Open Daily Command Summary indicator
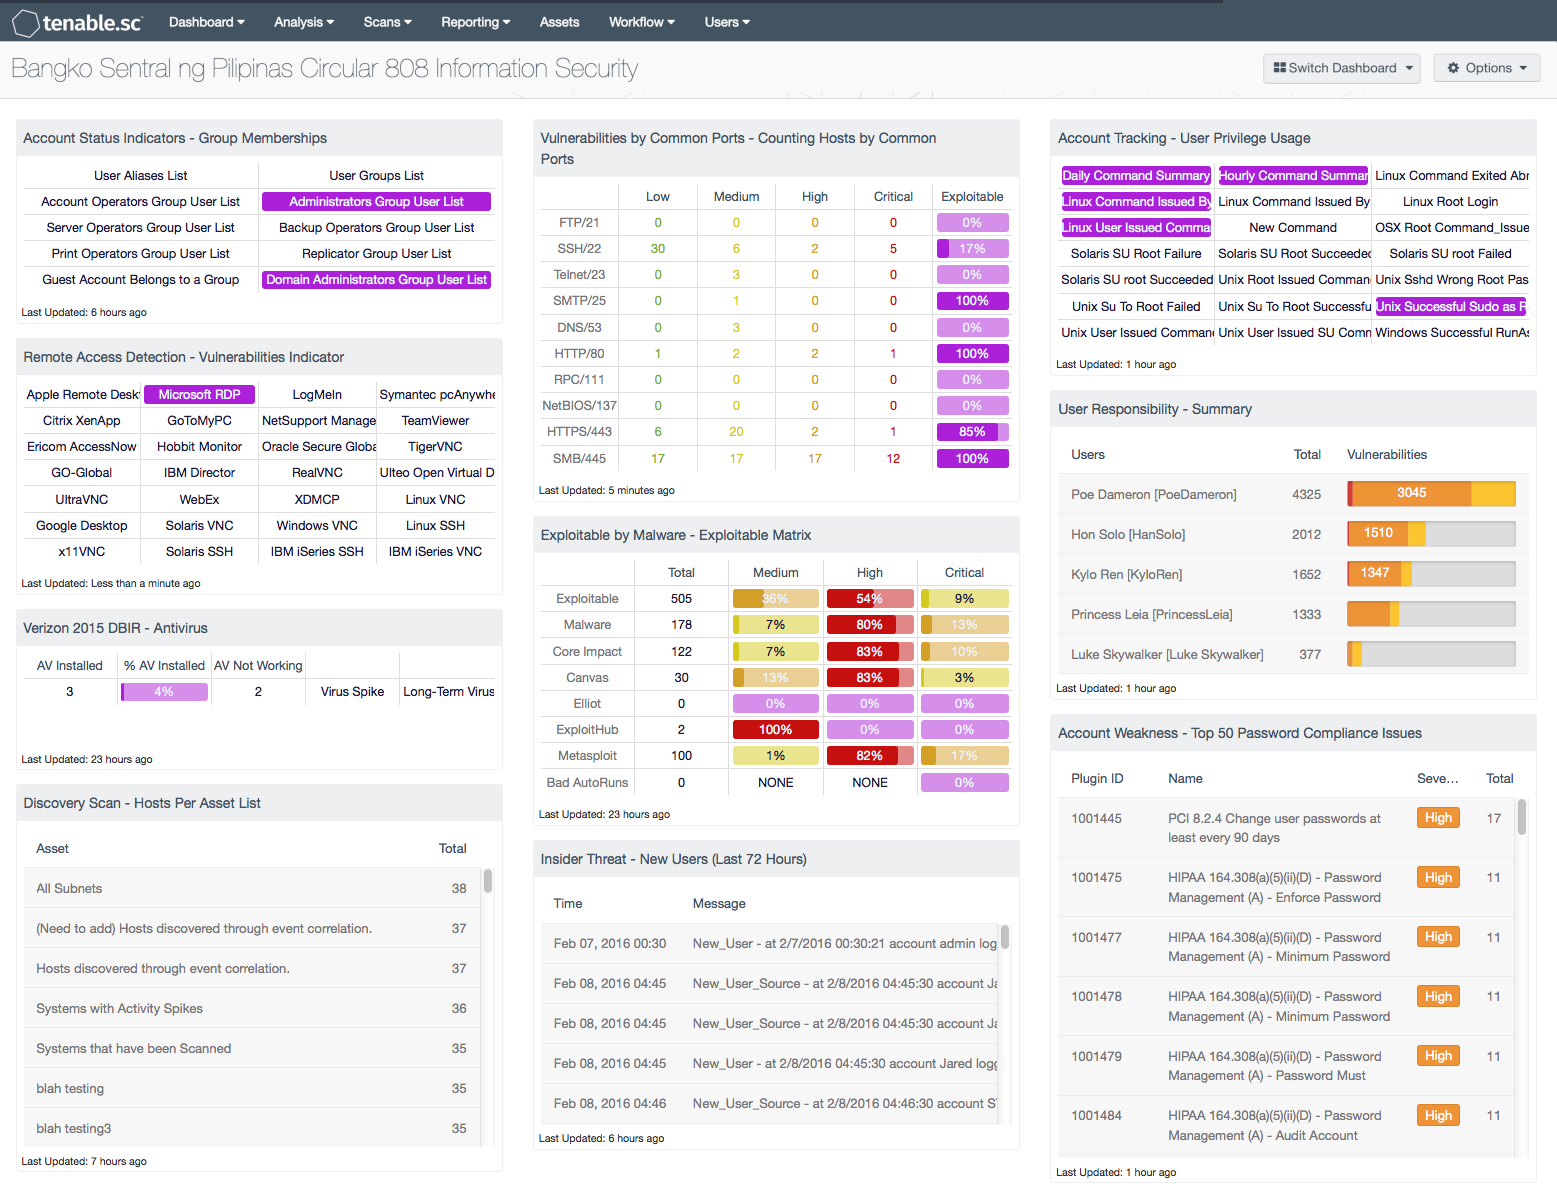 [1136, 175]
